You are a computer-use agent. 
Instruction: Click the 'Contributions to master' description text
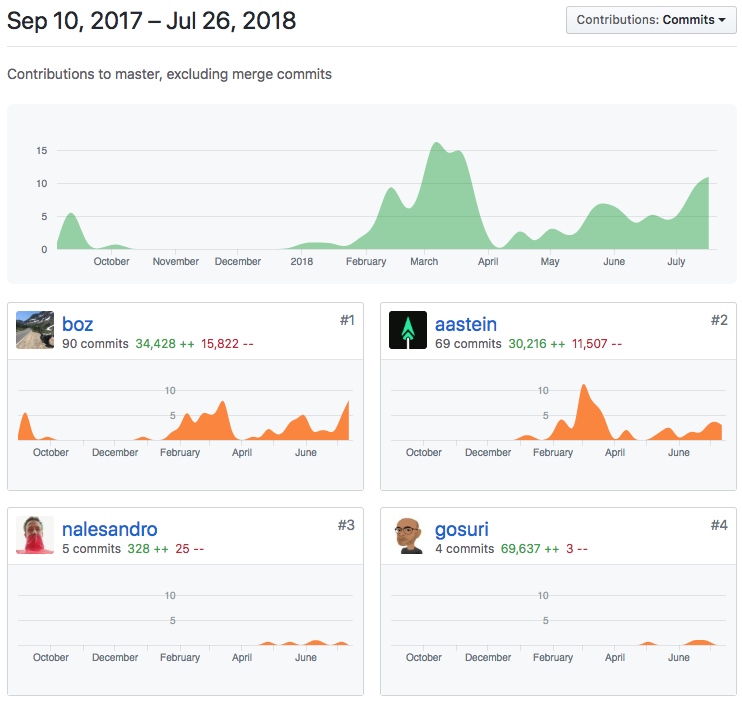pos(169,74)
